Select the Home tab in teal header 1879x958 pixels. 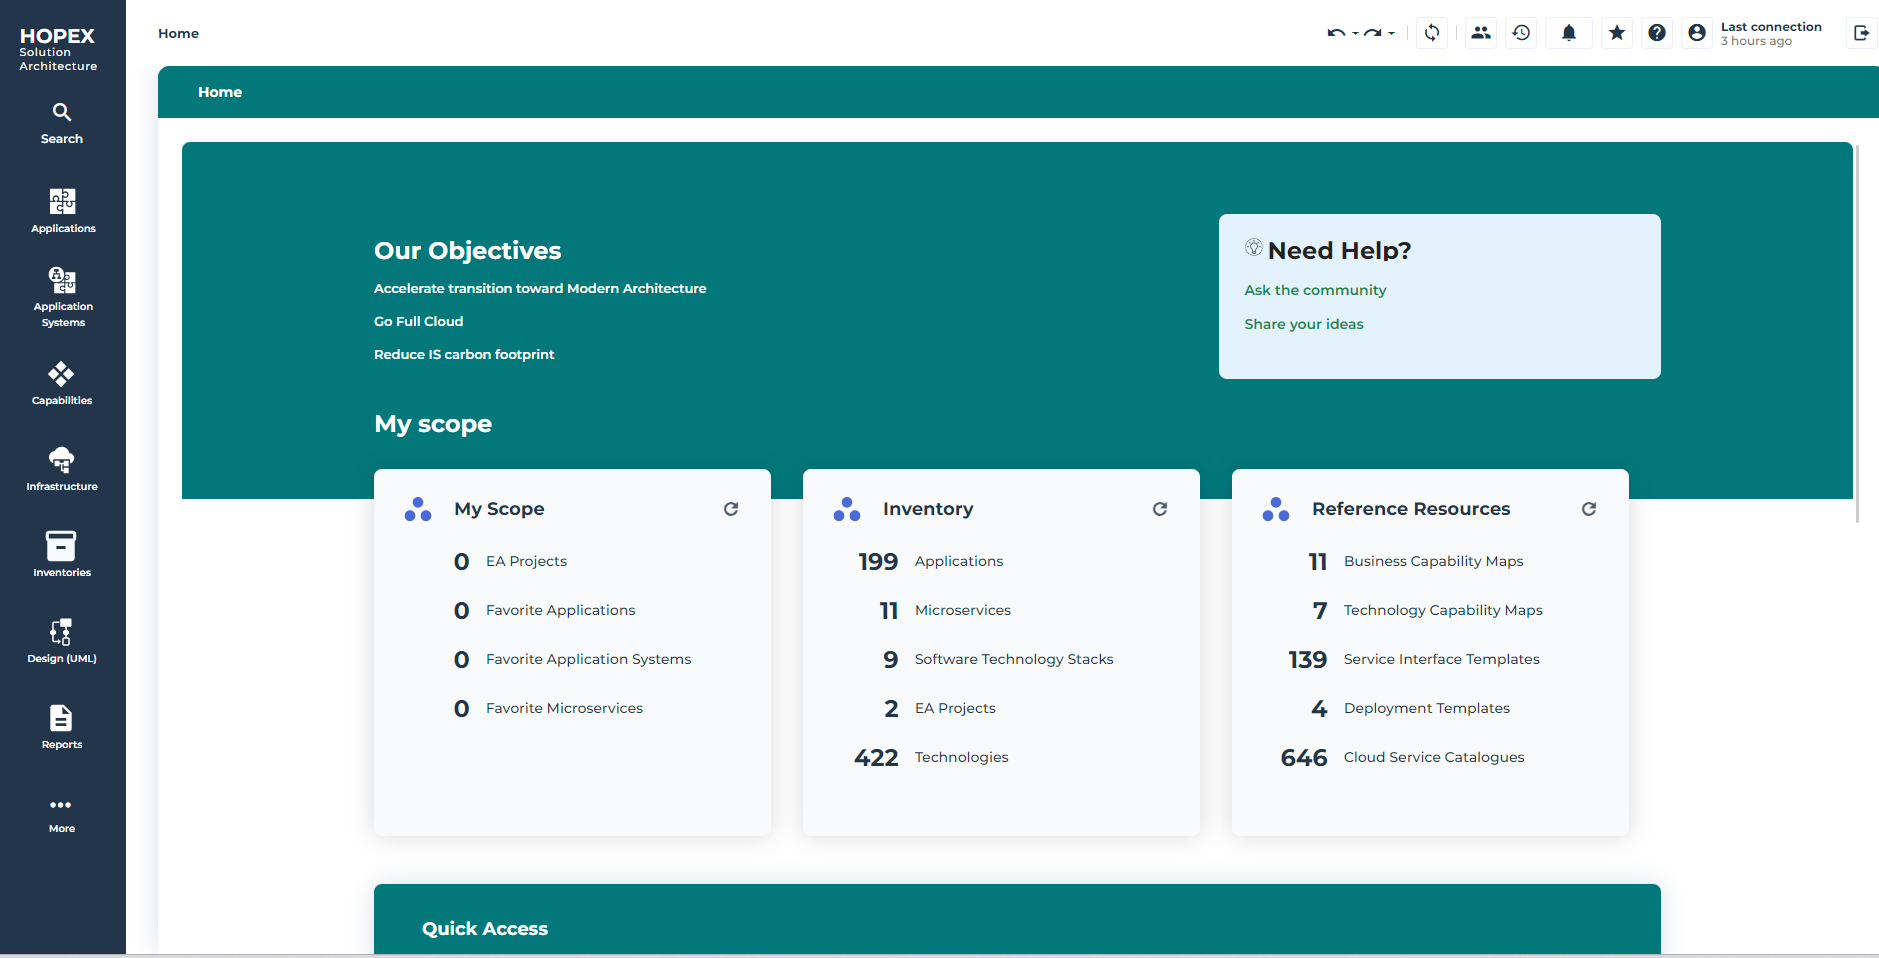tap(220, 92)
